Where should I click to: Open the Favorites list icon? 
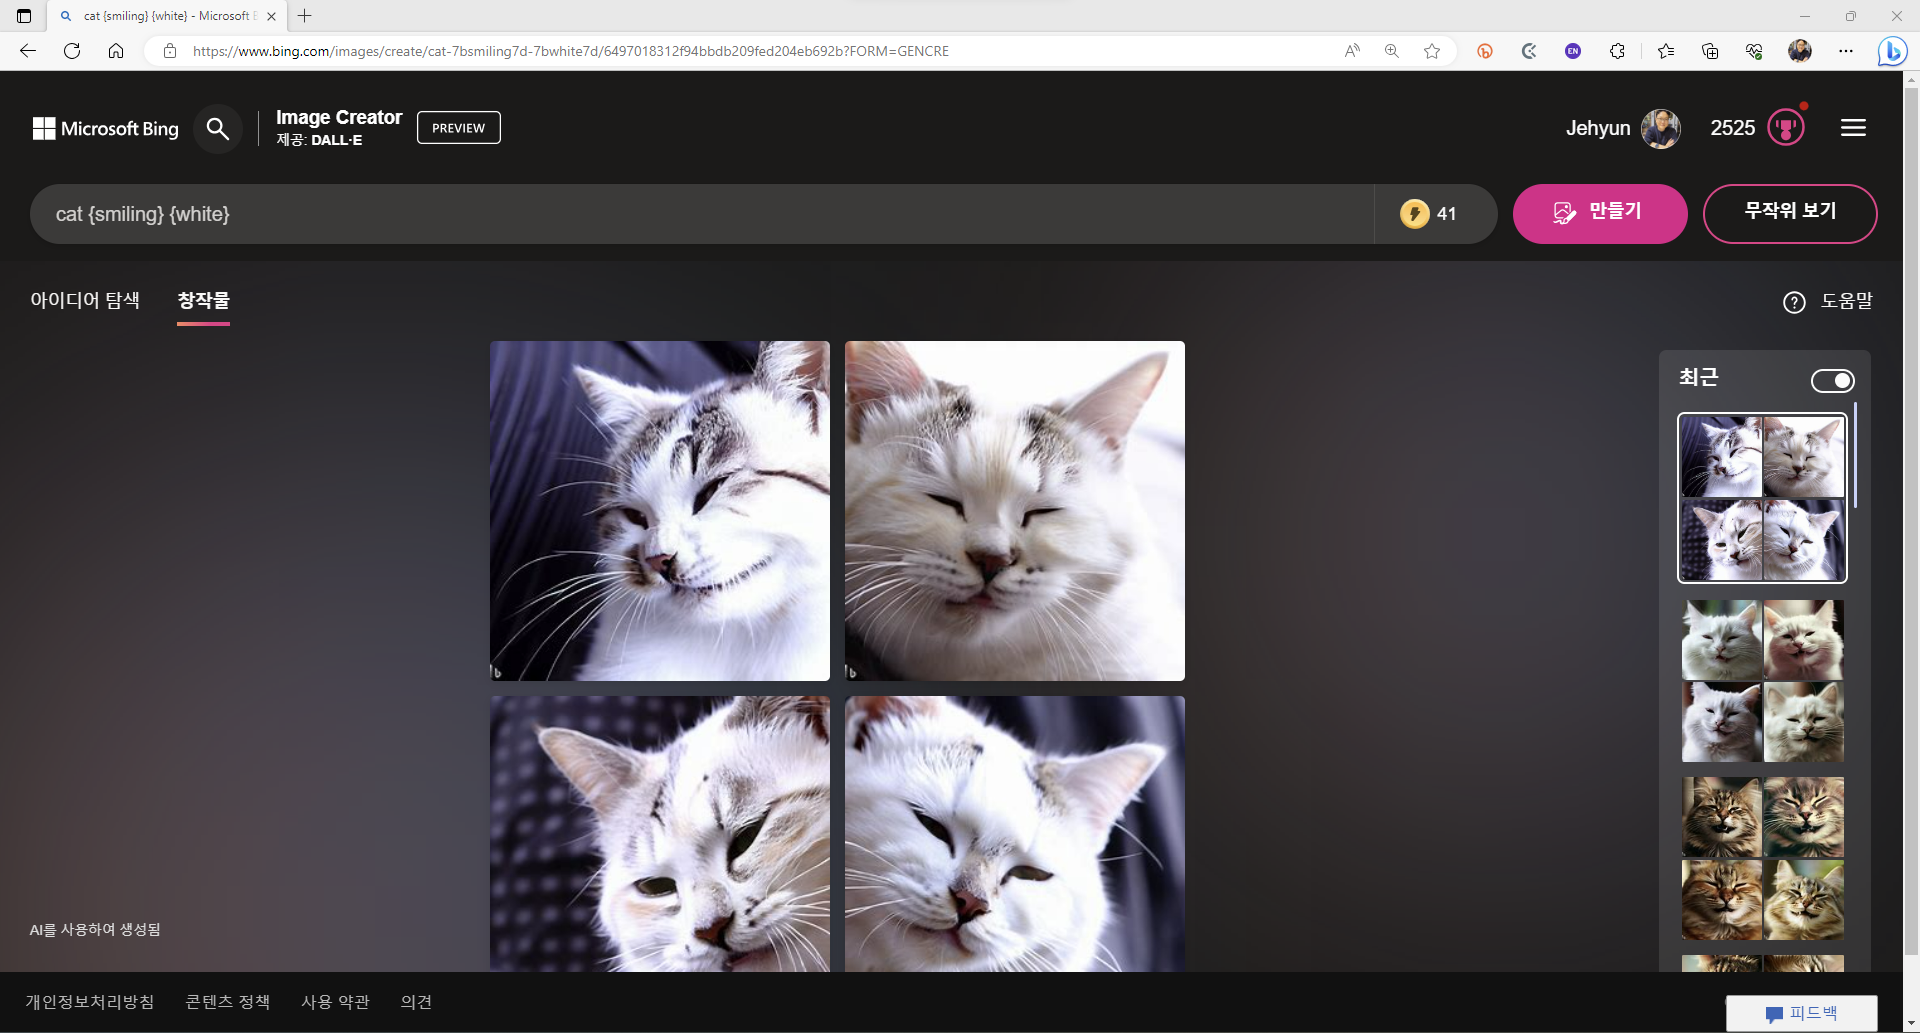coord(1666,51)
